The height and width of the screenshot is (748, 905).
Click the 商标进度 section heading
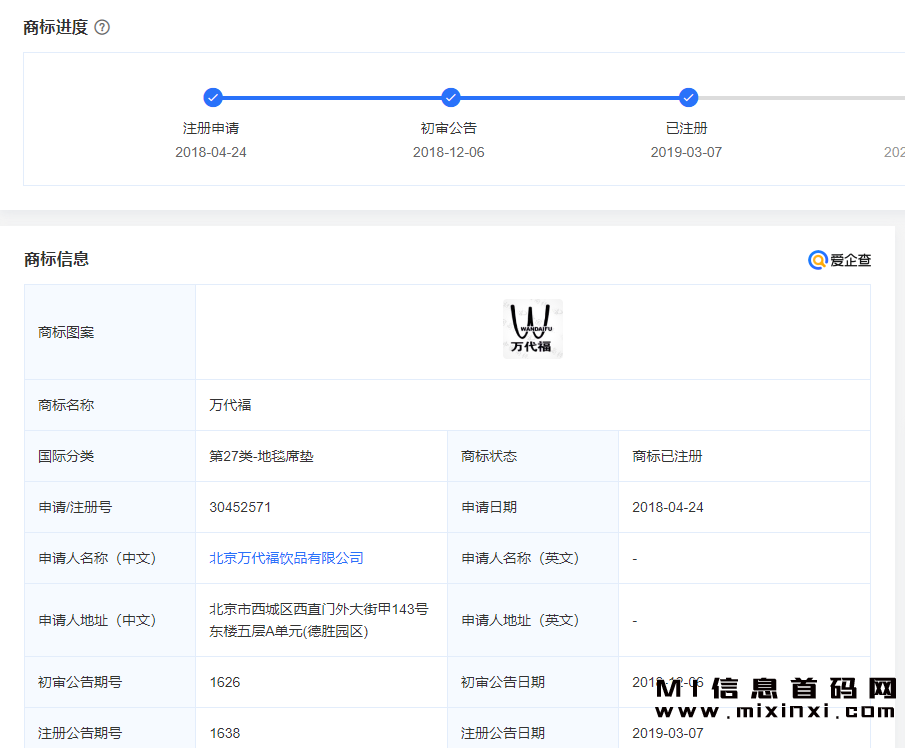tap(55, 27)
